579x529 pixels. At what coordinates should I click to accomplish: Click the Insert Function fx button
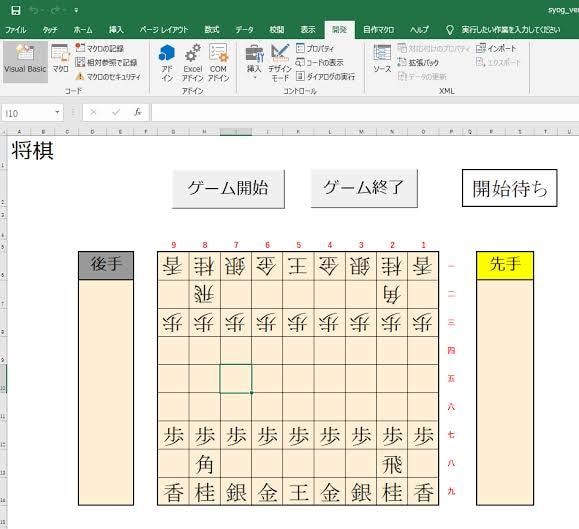(138, 112)
